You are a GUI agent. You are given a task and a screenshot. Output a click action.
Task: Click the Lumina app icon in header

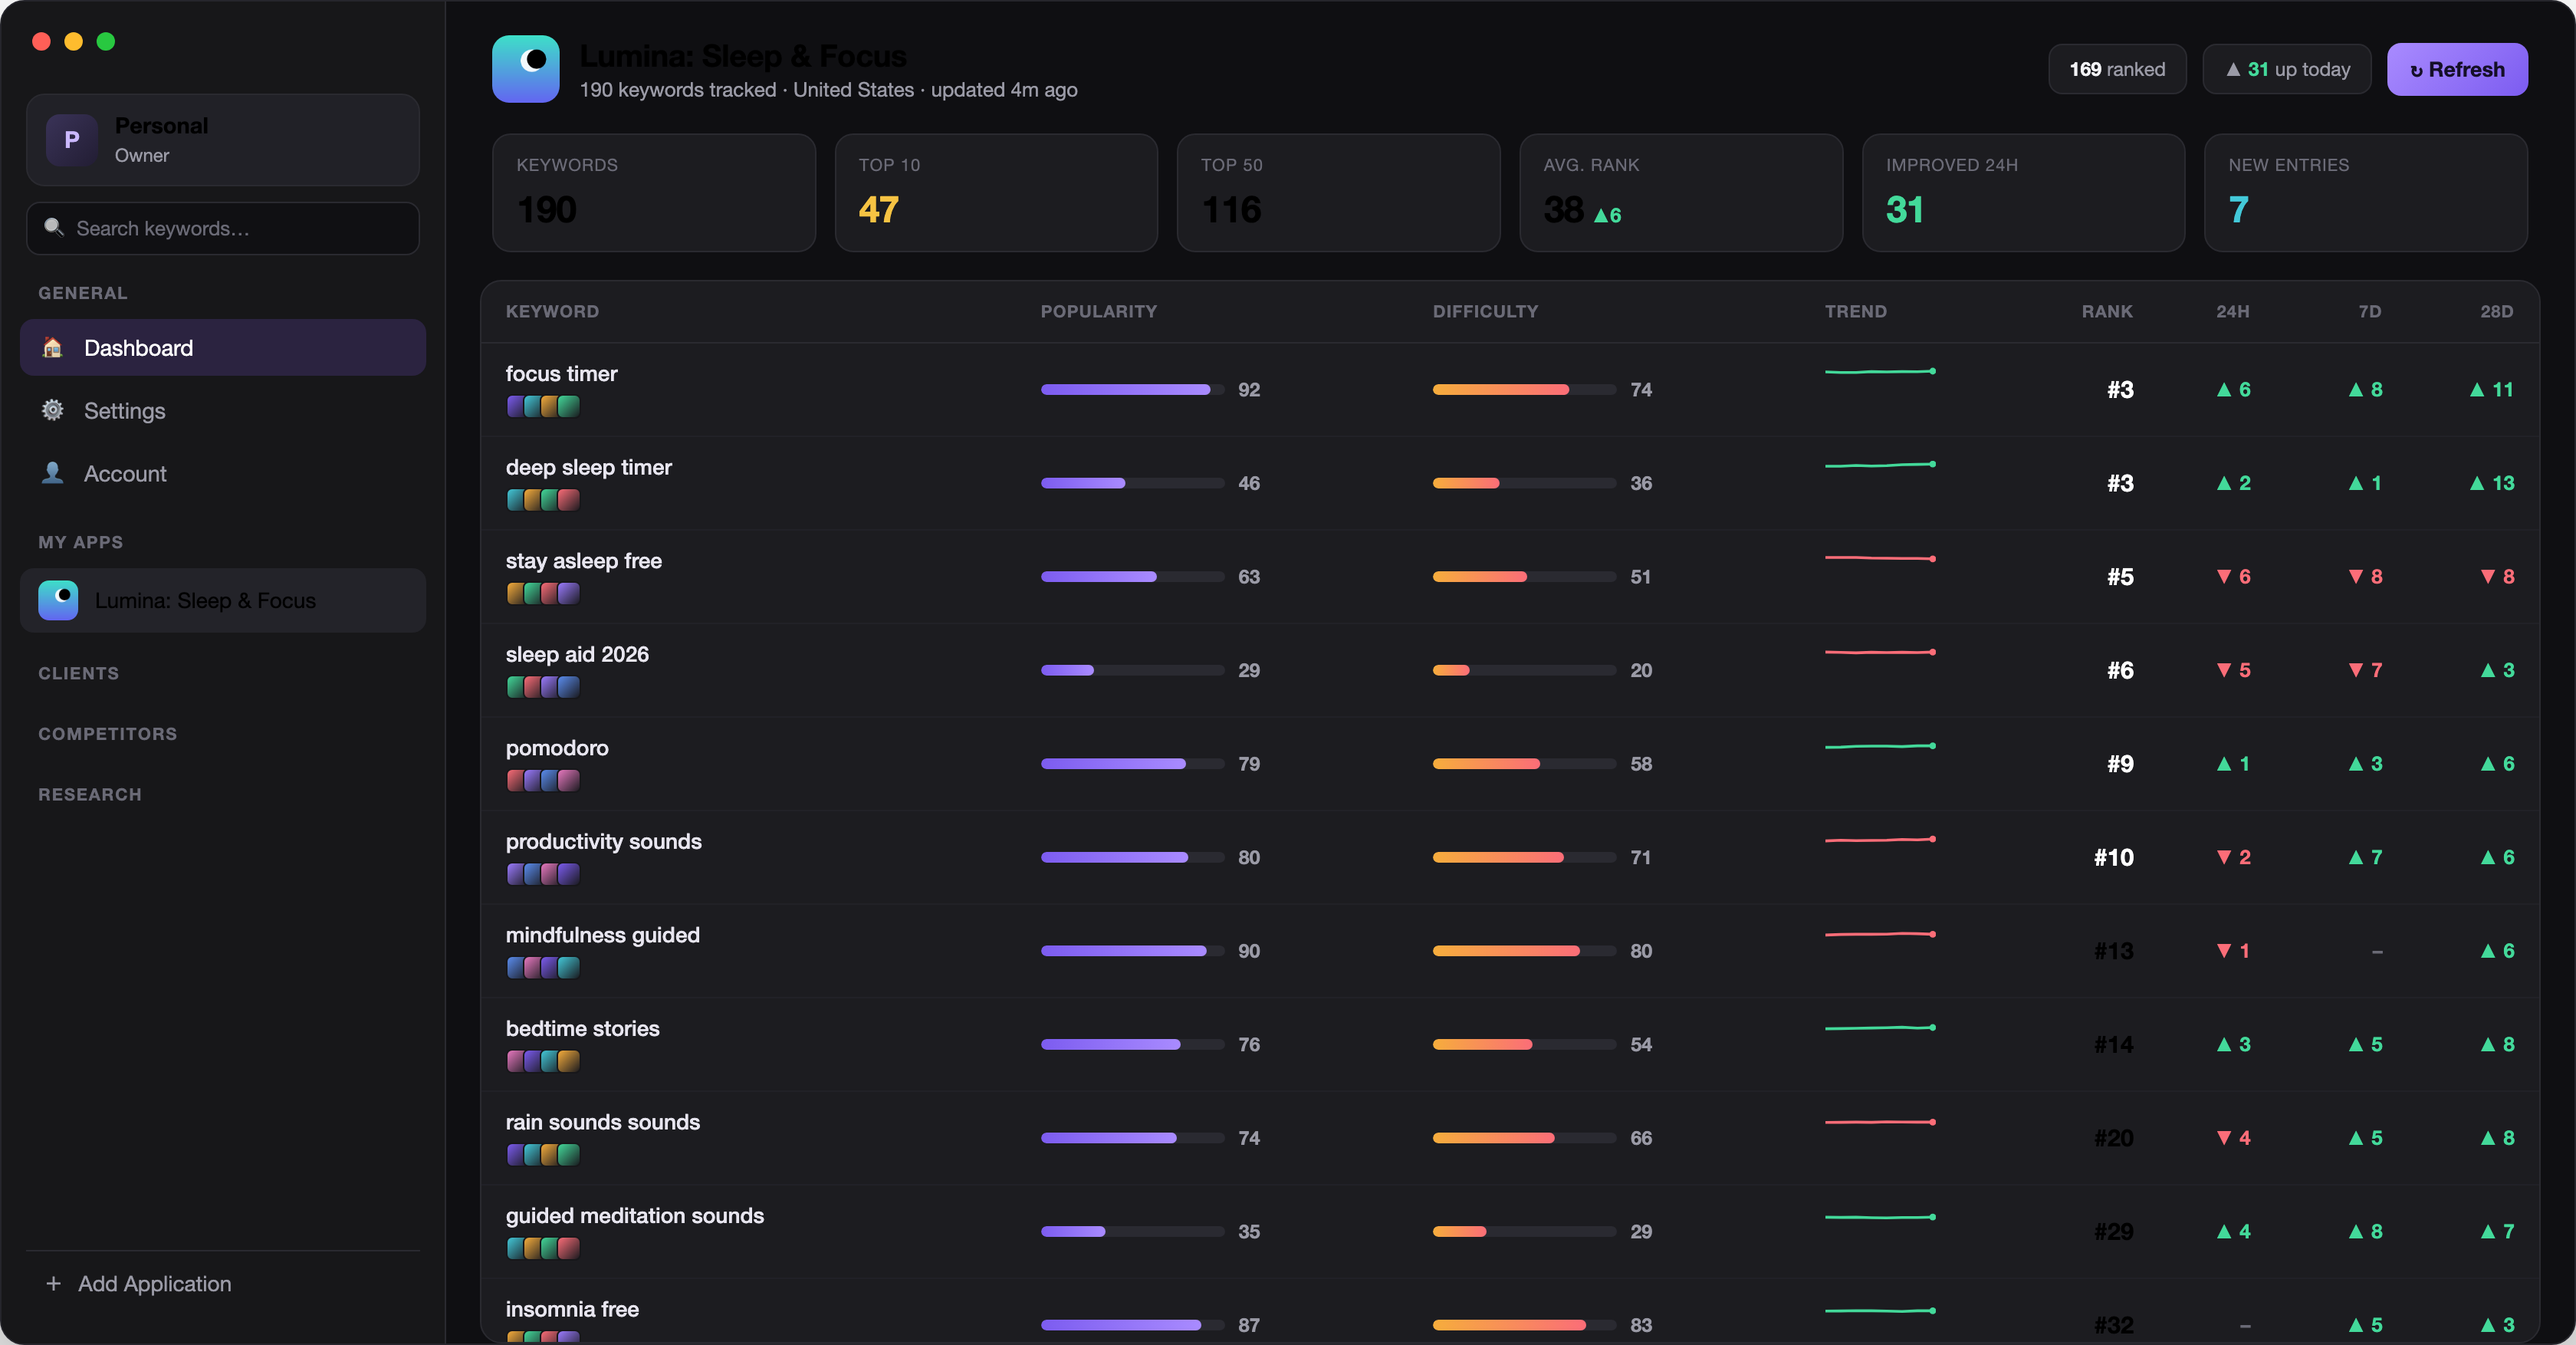click(x=525, y=69)
